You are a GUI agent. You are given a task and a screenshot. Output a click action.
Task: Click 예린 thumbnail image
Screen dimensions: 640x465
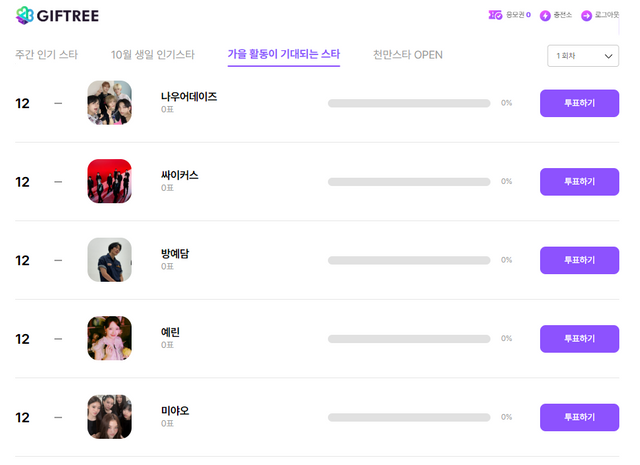pos(109,338)
